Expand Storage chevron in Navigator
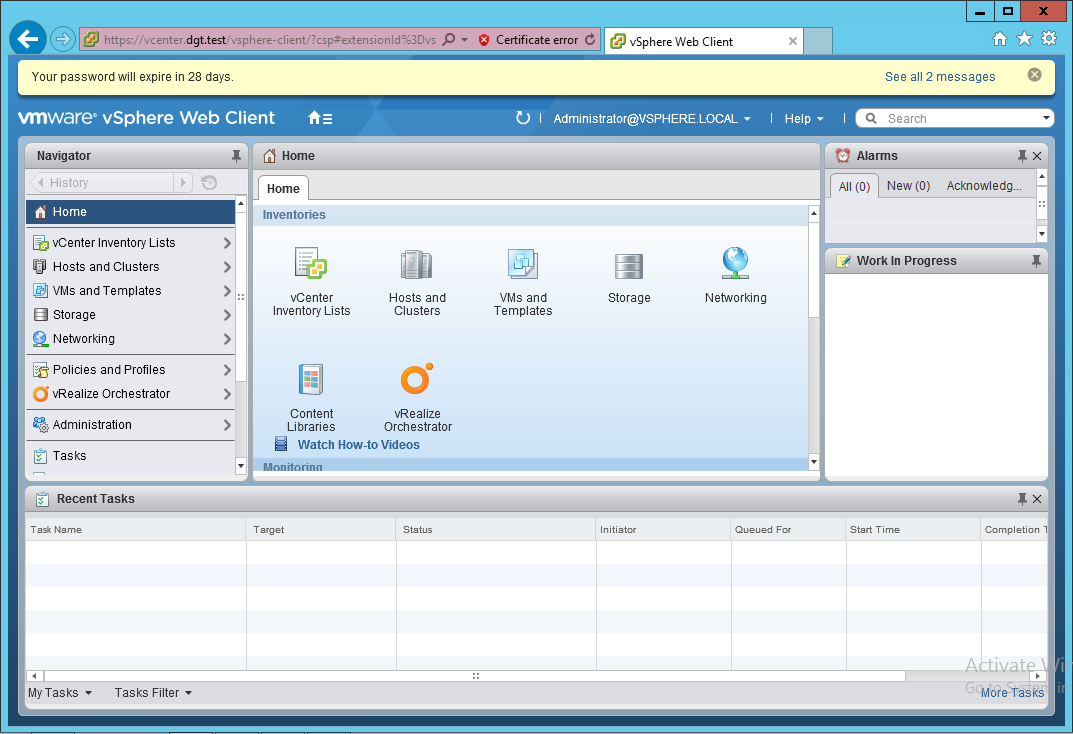Image resolution: width=1073 pixels, height=734 pixels. (227, 315)
